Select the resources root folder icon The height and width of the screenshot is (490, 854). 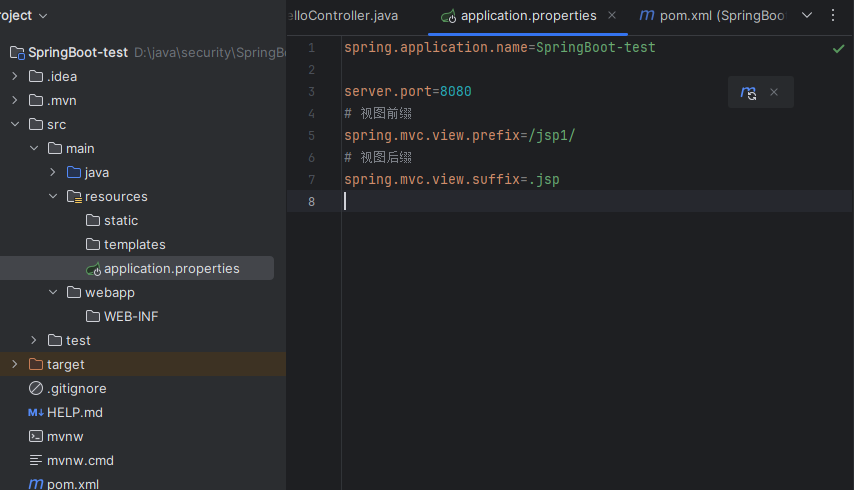(x=74, y=197)
